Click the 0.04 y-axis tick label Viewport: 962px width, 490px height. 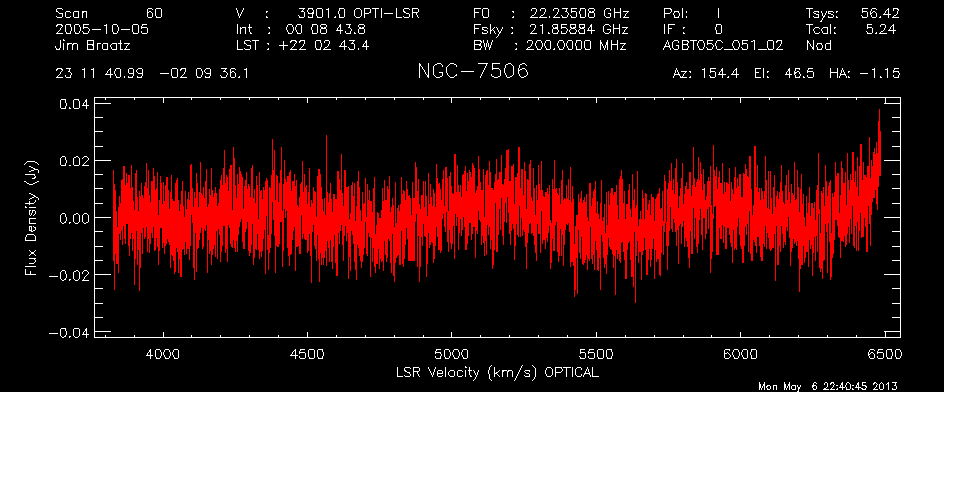[74, 104]
